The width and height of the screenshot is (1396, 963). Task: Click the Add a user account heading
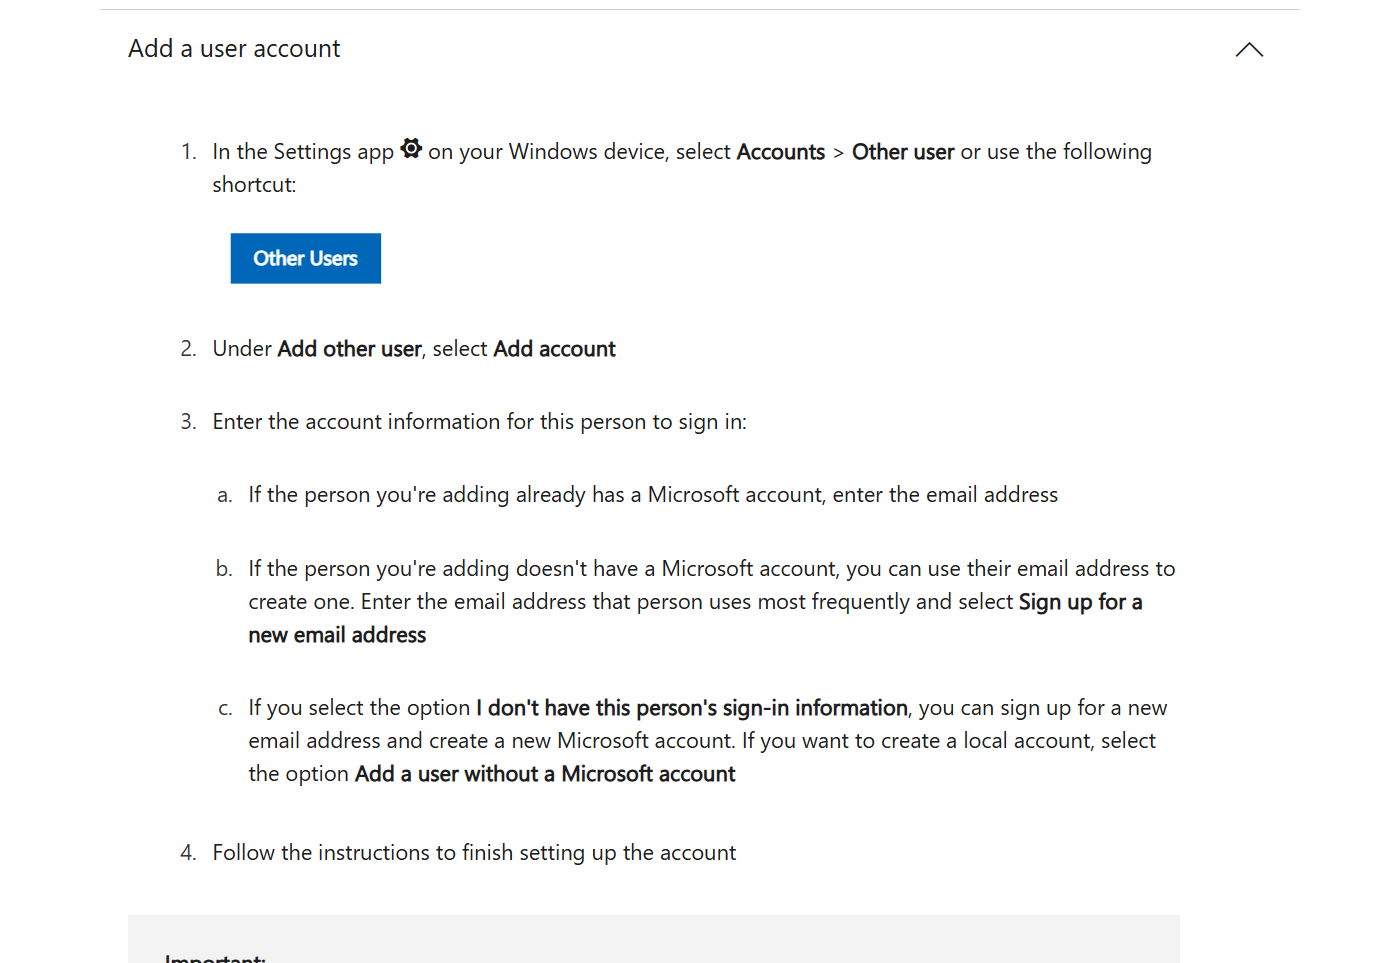234,48
